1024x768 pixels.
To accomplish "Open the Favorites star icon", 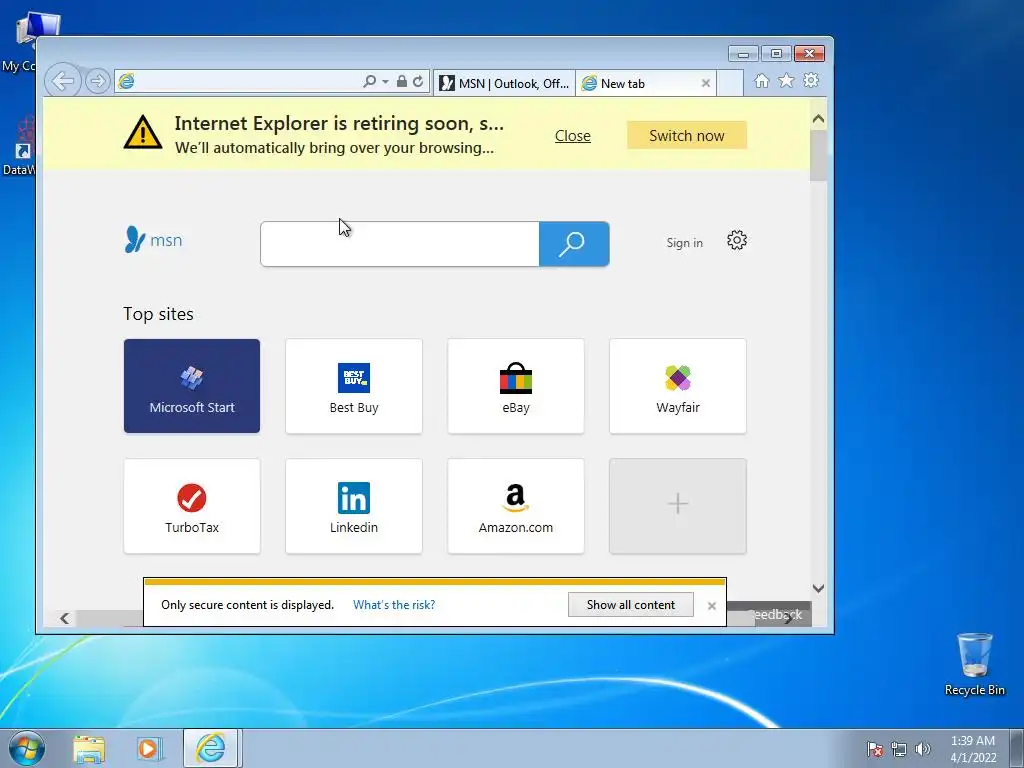I will pyautogui.click(x=786, y=80).
